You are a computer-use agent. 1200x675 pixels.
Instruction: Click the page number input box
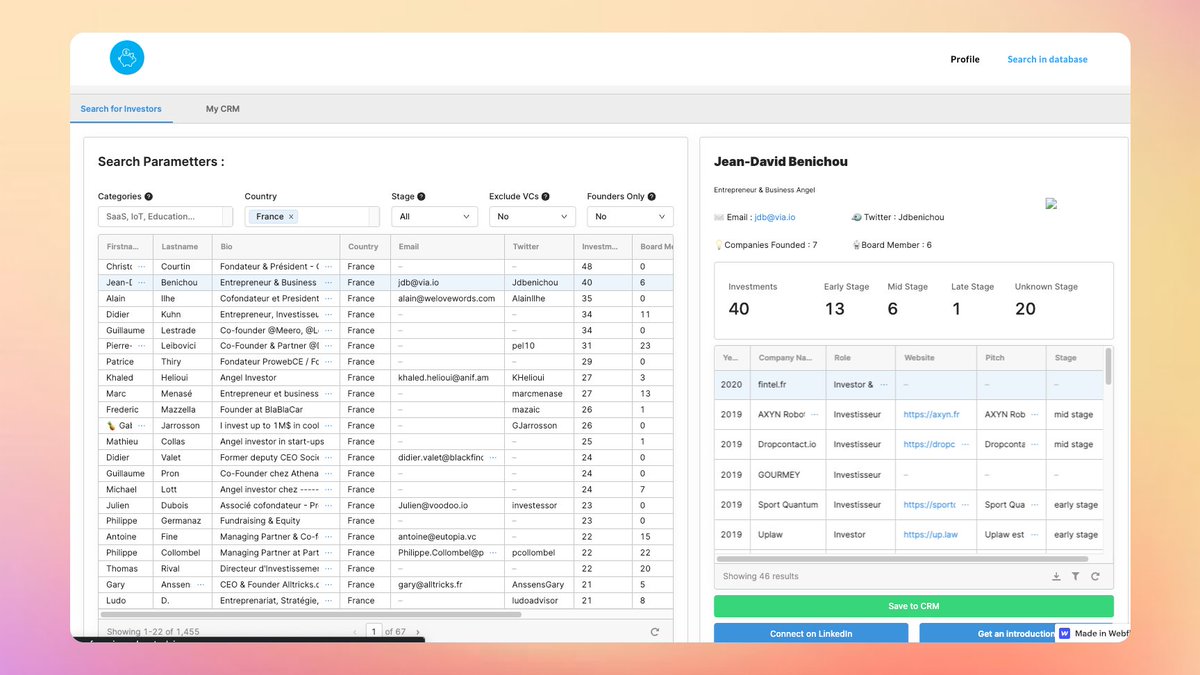(374, 632)
